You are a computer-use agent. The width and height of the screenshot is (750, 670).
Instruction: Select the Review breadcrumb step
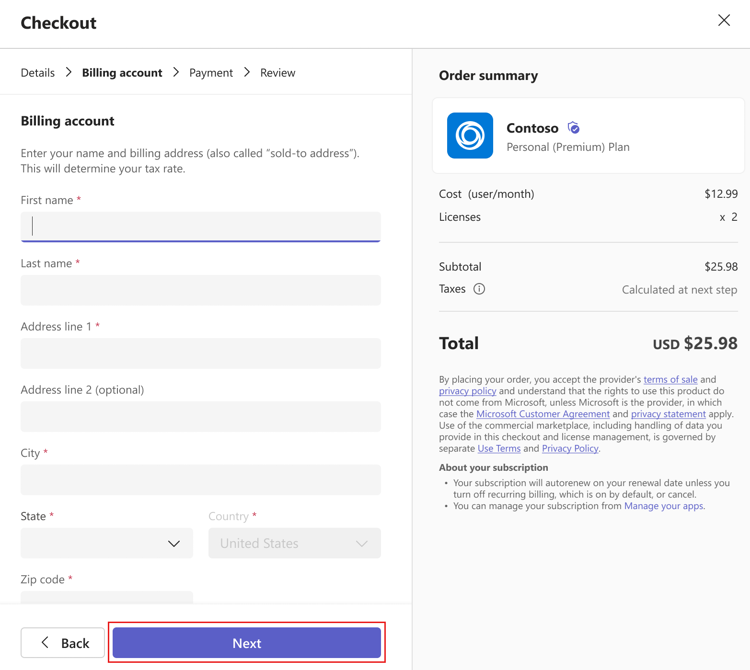(278, 73)
